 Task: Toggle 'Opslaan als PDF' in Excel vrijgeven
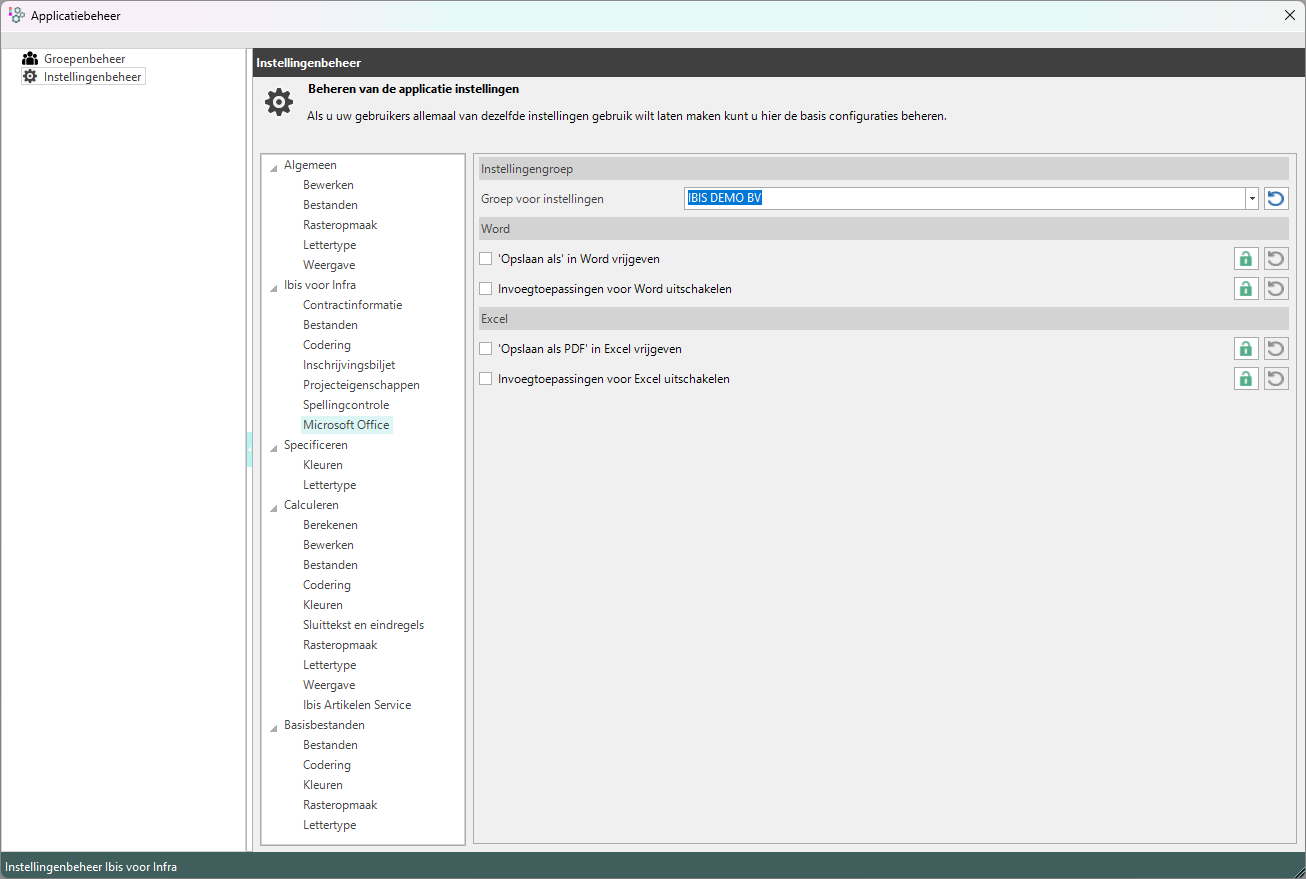[486, 349]
